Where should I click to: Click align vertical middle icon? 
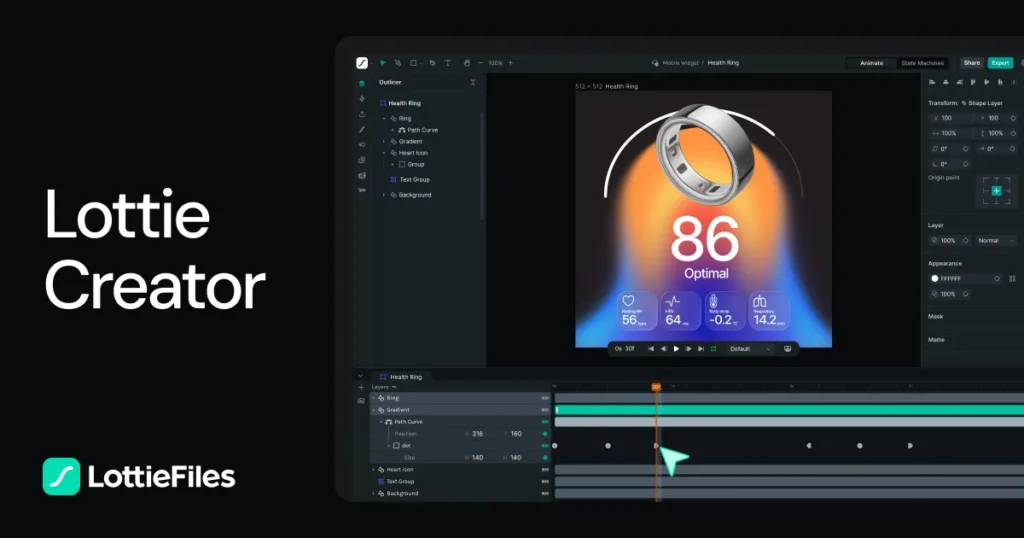(987, 82)
